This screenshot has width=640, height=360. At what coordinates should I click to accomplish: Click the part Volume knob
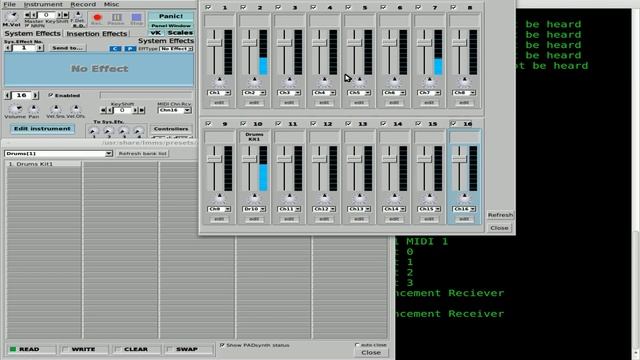pos(15,109)
